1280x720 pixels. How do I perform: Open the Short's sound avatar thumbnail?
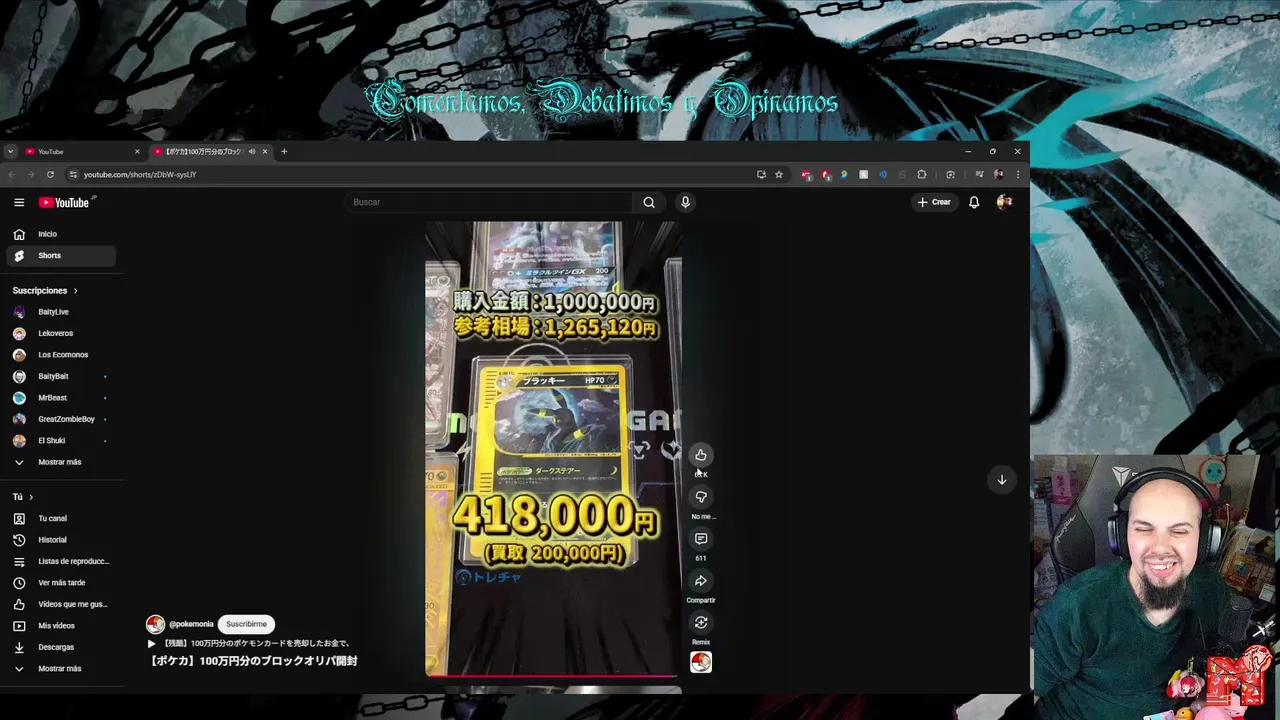[701, 662]
